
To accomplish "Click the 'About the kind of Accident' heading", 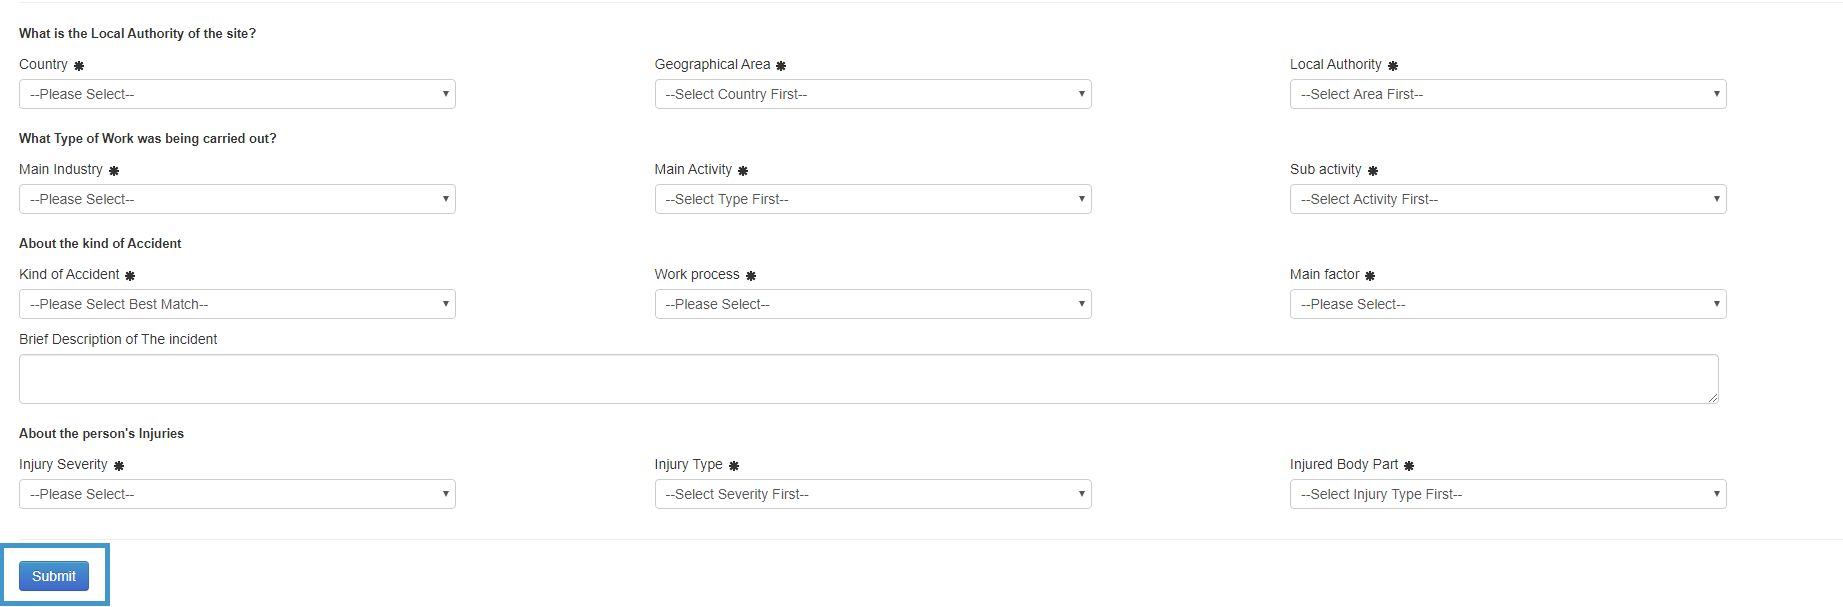I will (100, 243).
